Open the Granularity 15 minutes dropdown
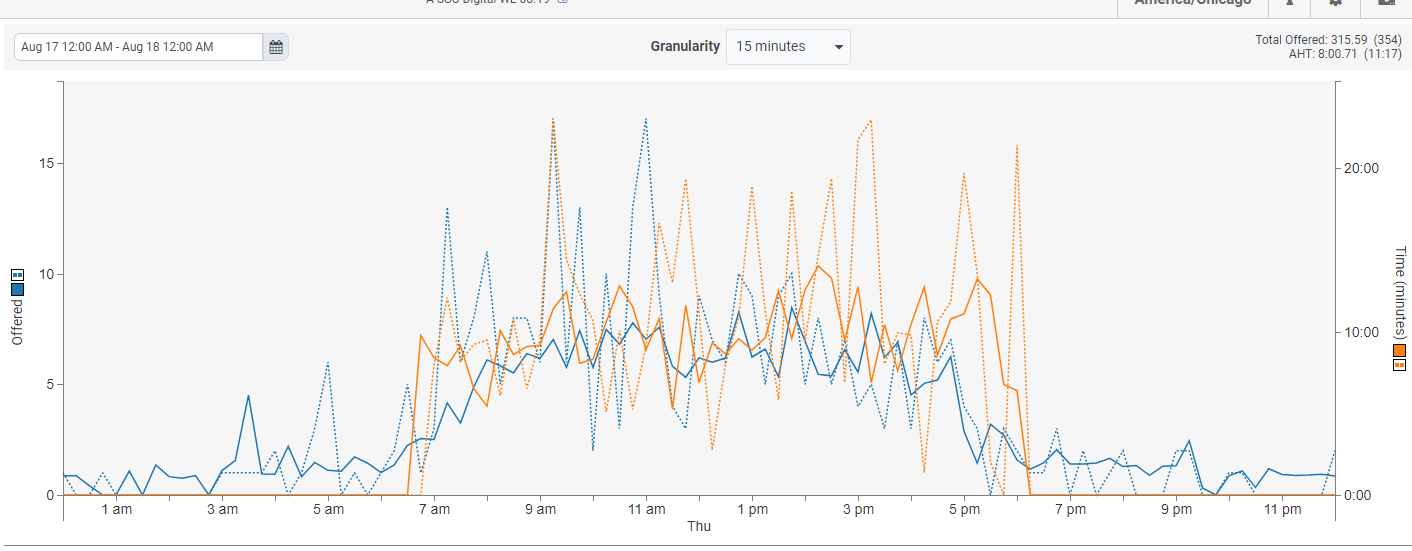This screenshot has height=551, width=1412. pos(788,47)
